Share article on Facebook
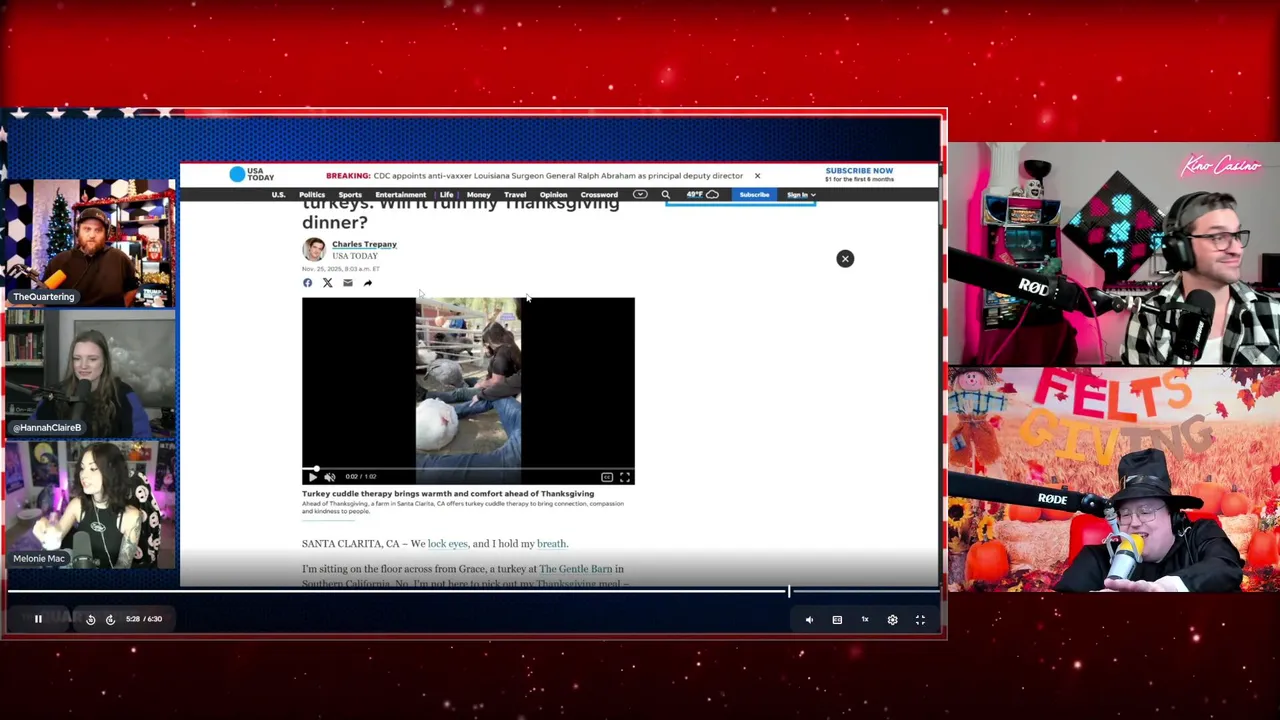Screen dimensions: 1280x720 click(x=307, y=283)
